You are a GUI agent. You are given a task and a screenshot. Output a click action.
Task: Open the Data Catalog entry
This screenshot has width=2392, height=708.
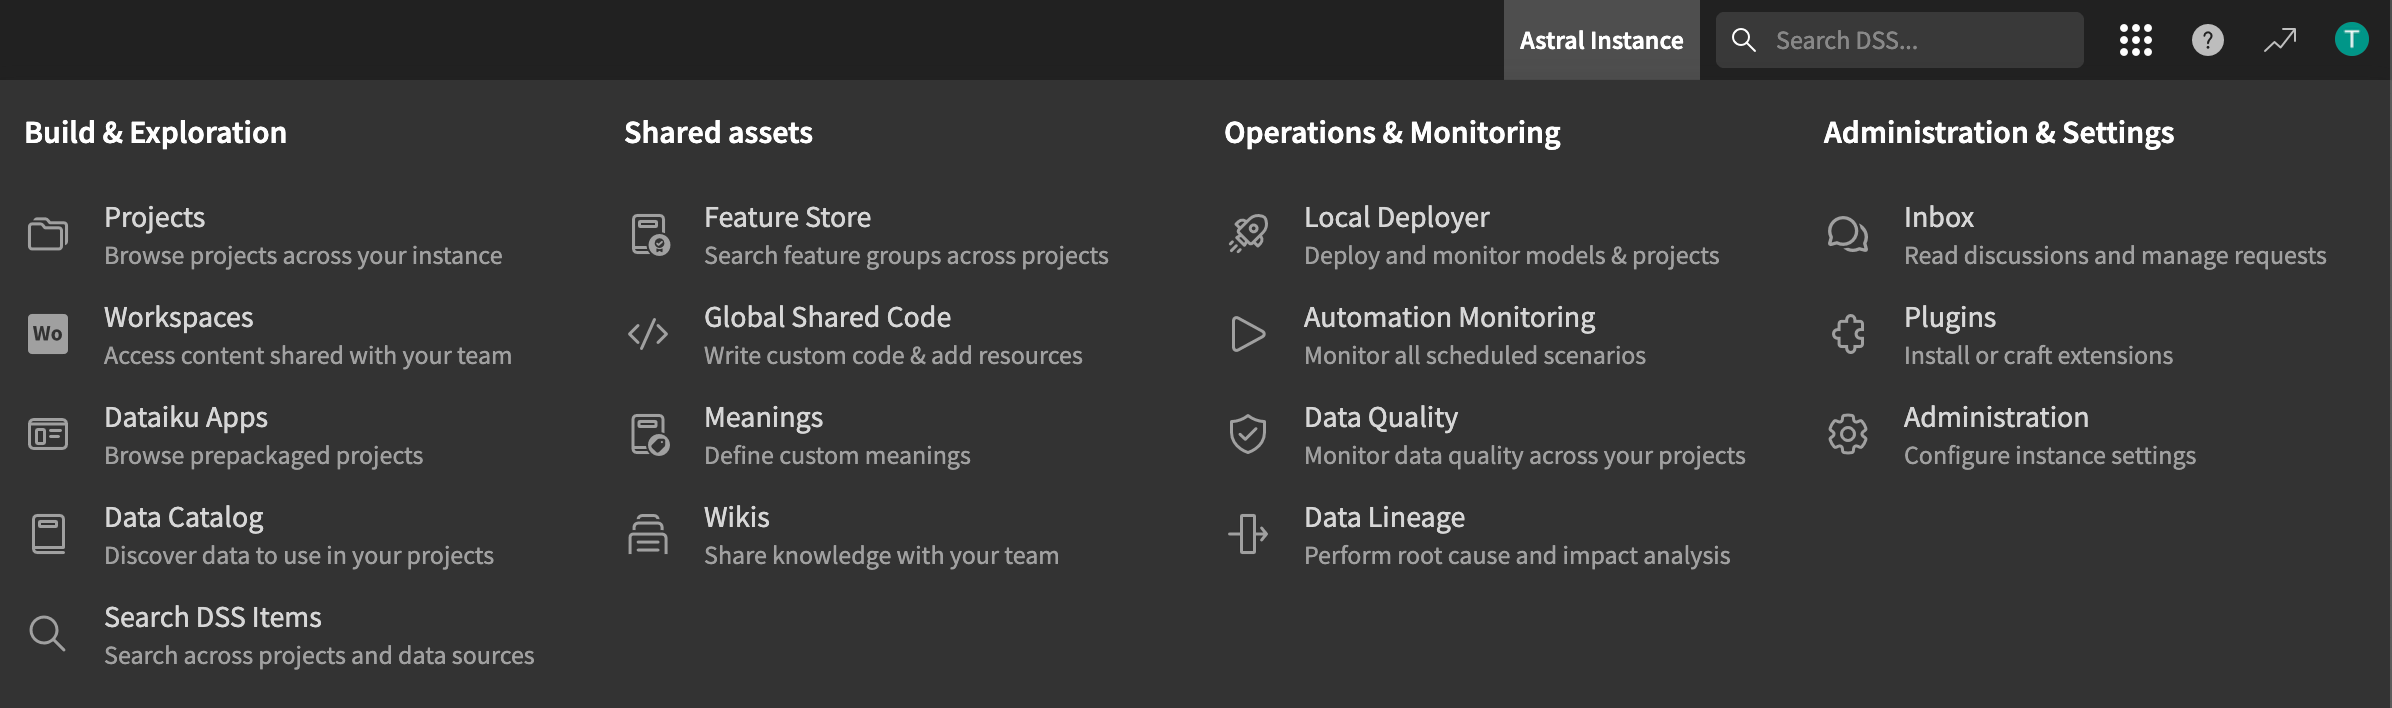pyautogui.click(x=184, y=518)
